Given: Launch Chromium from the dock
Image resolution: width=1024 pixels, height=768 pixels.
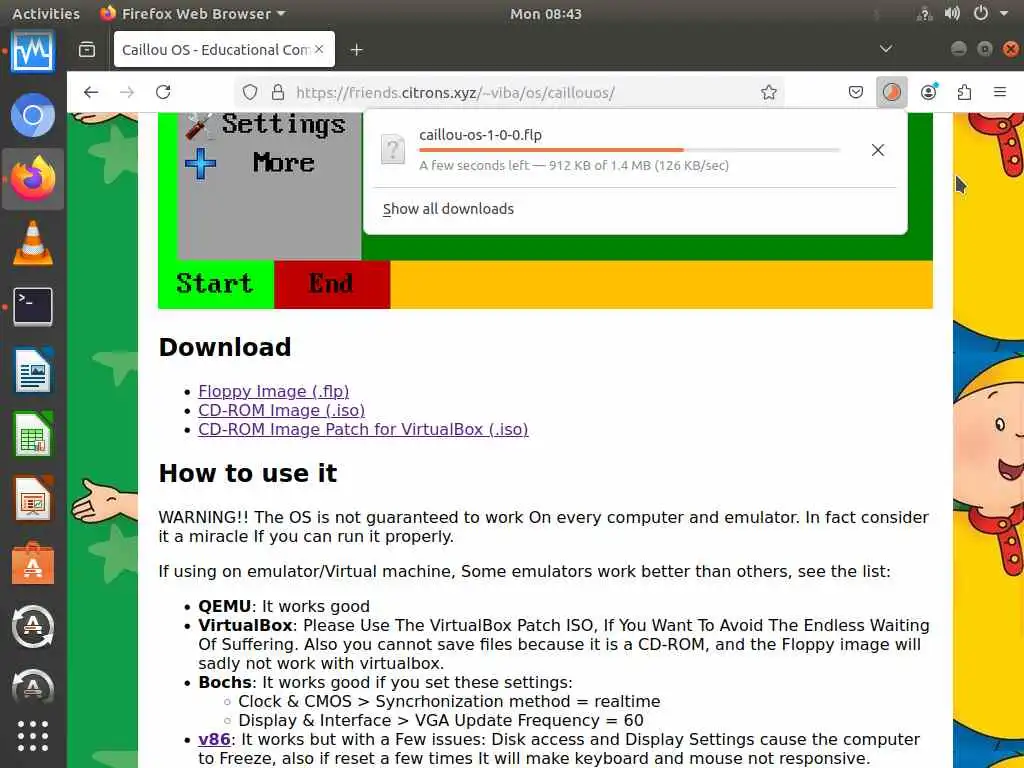Looking at the screenshot, I should [33, 115].
